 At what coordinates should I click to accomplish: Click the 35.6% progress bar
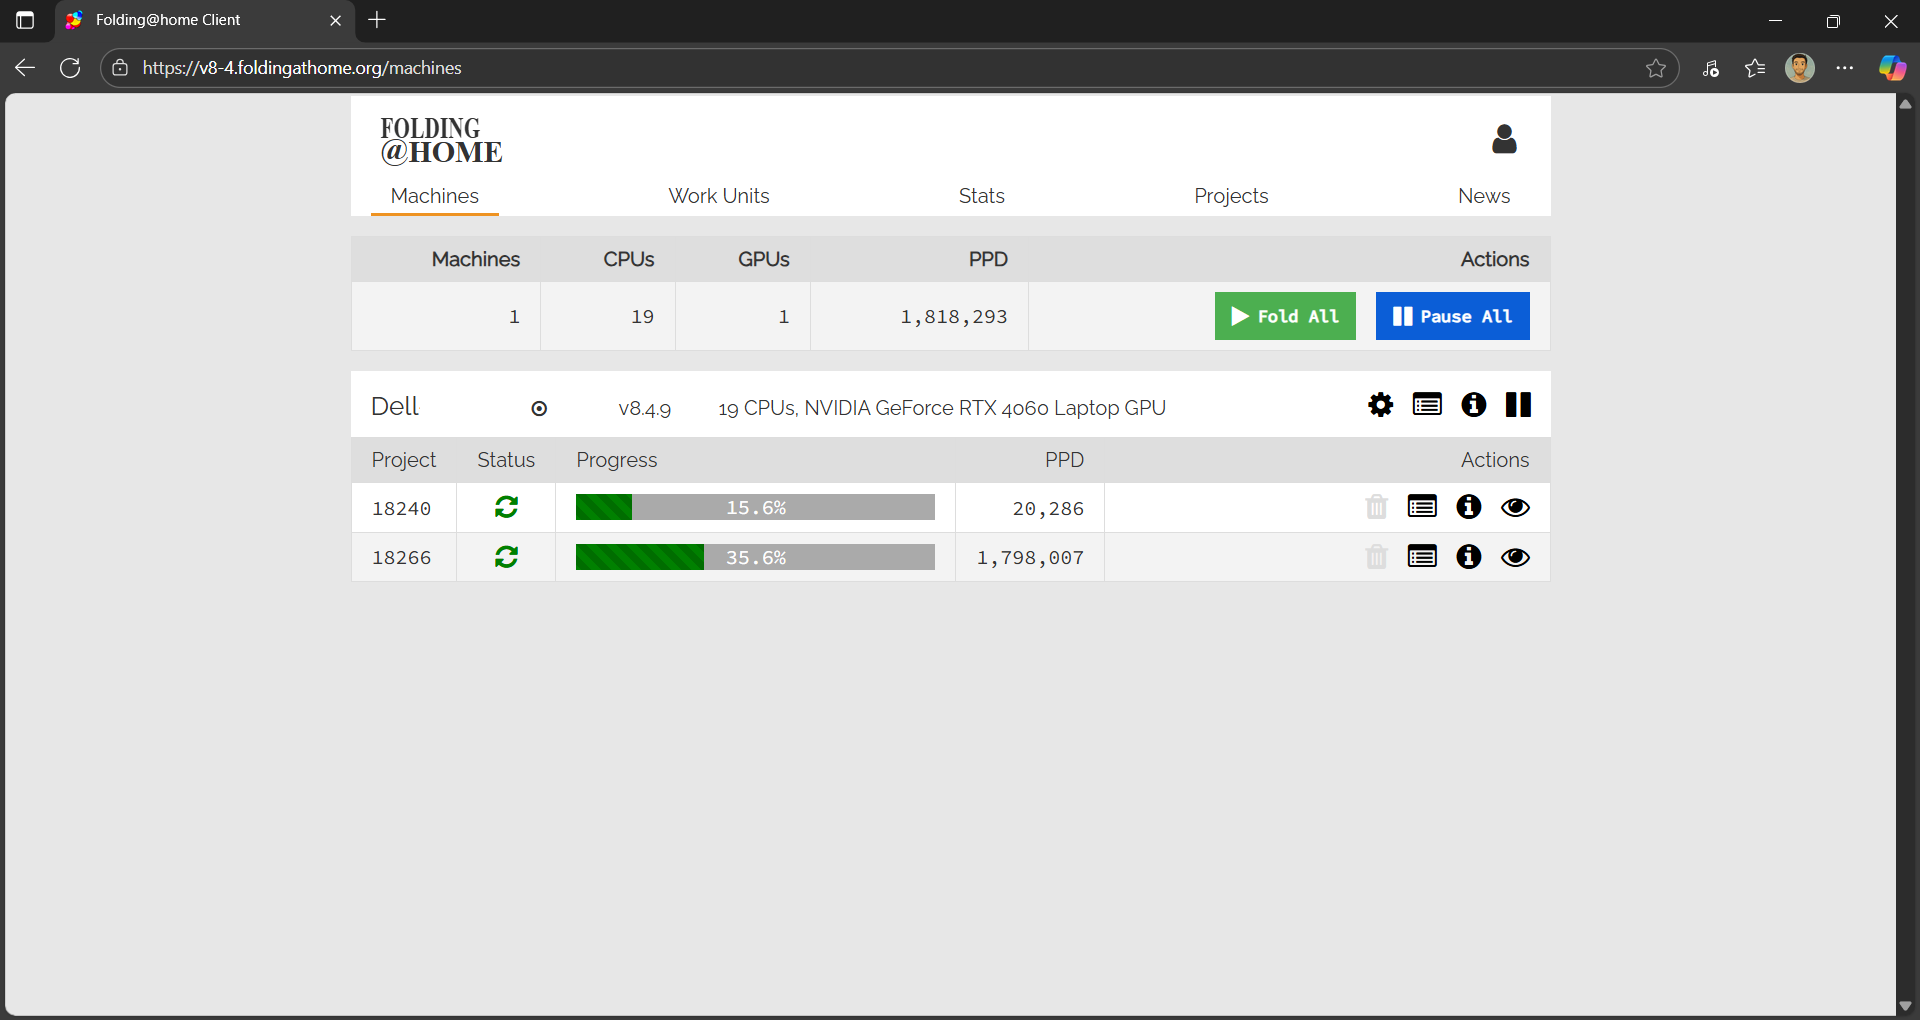755,557
